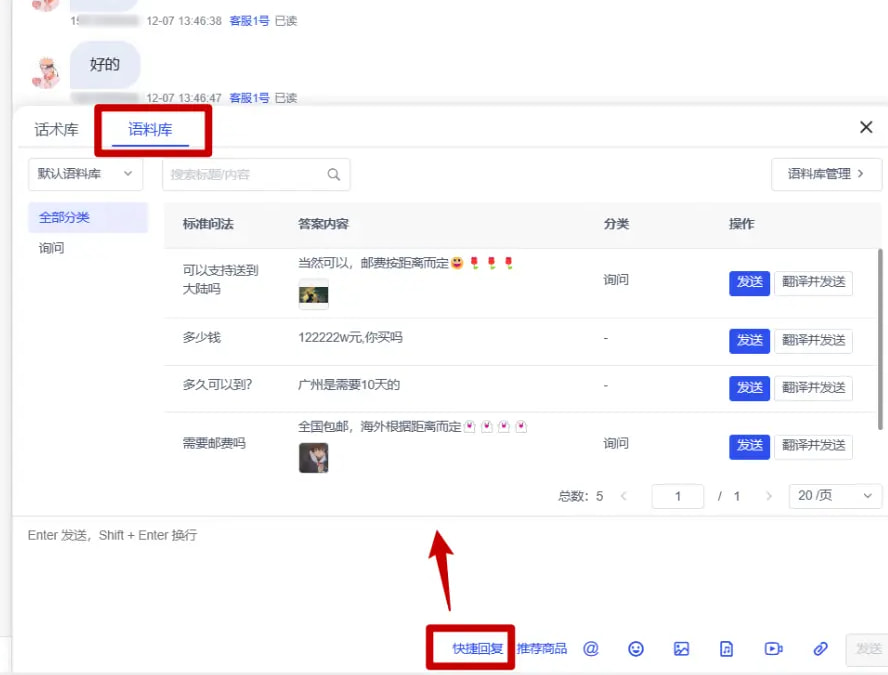Viewport: 888px width, 675px height.
Task: Click the page number input box
Action: 678,496
